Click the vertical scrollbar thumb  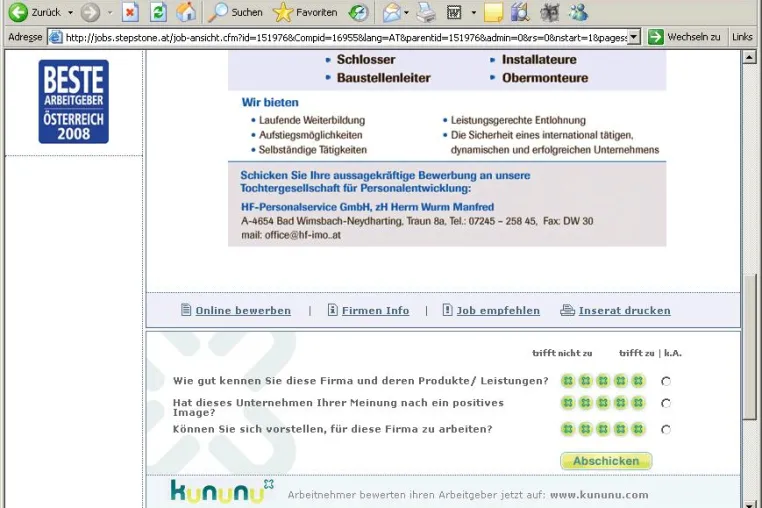[749, 347]
